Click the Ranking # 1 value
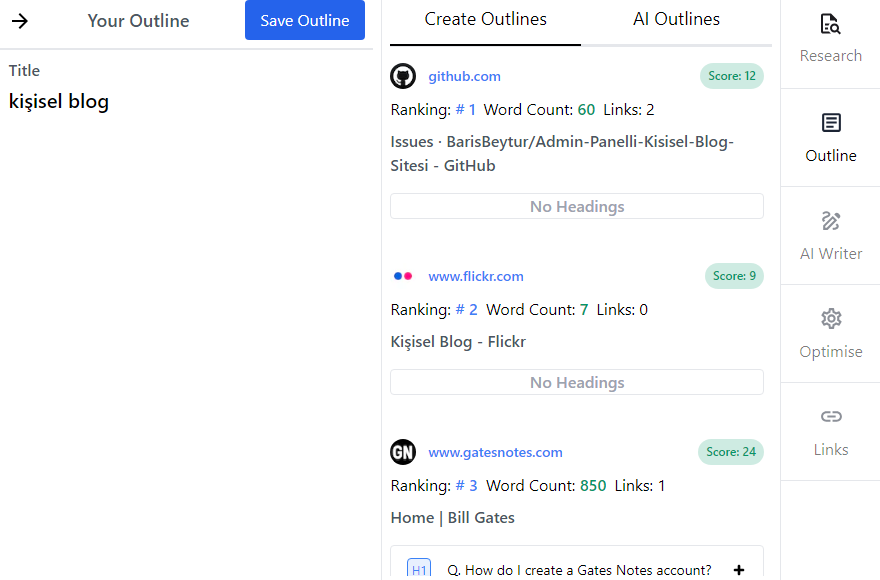Viewport: 880px width, 580px height. click(x=465, y=109)
